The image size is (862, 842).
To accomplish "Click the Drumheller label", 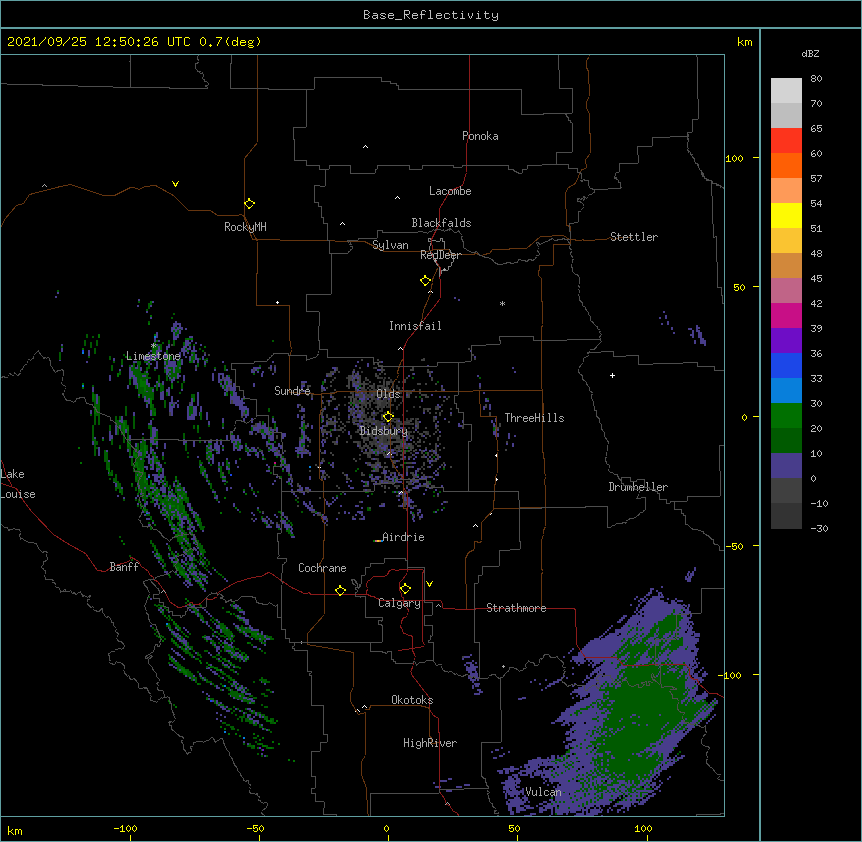I will click(x=638, y=487).
